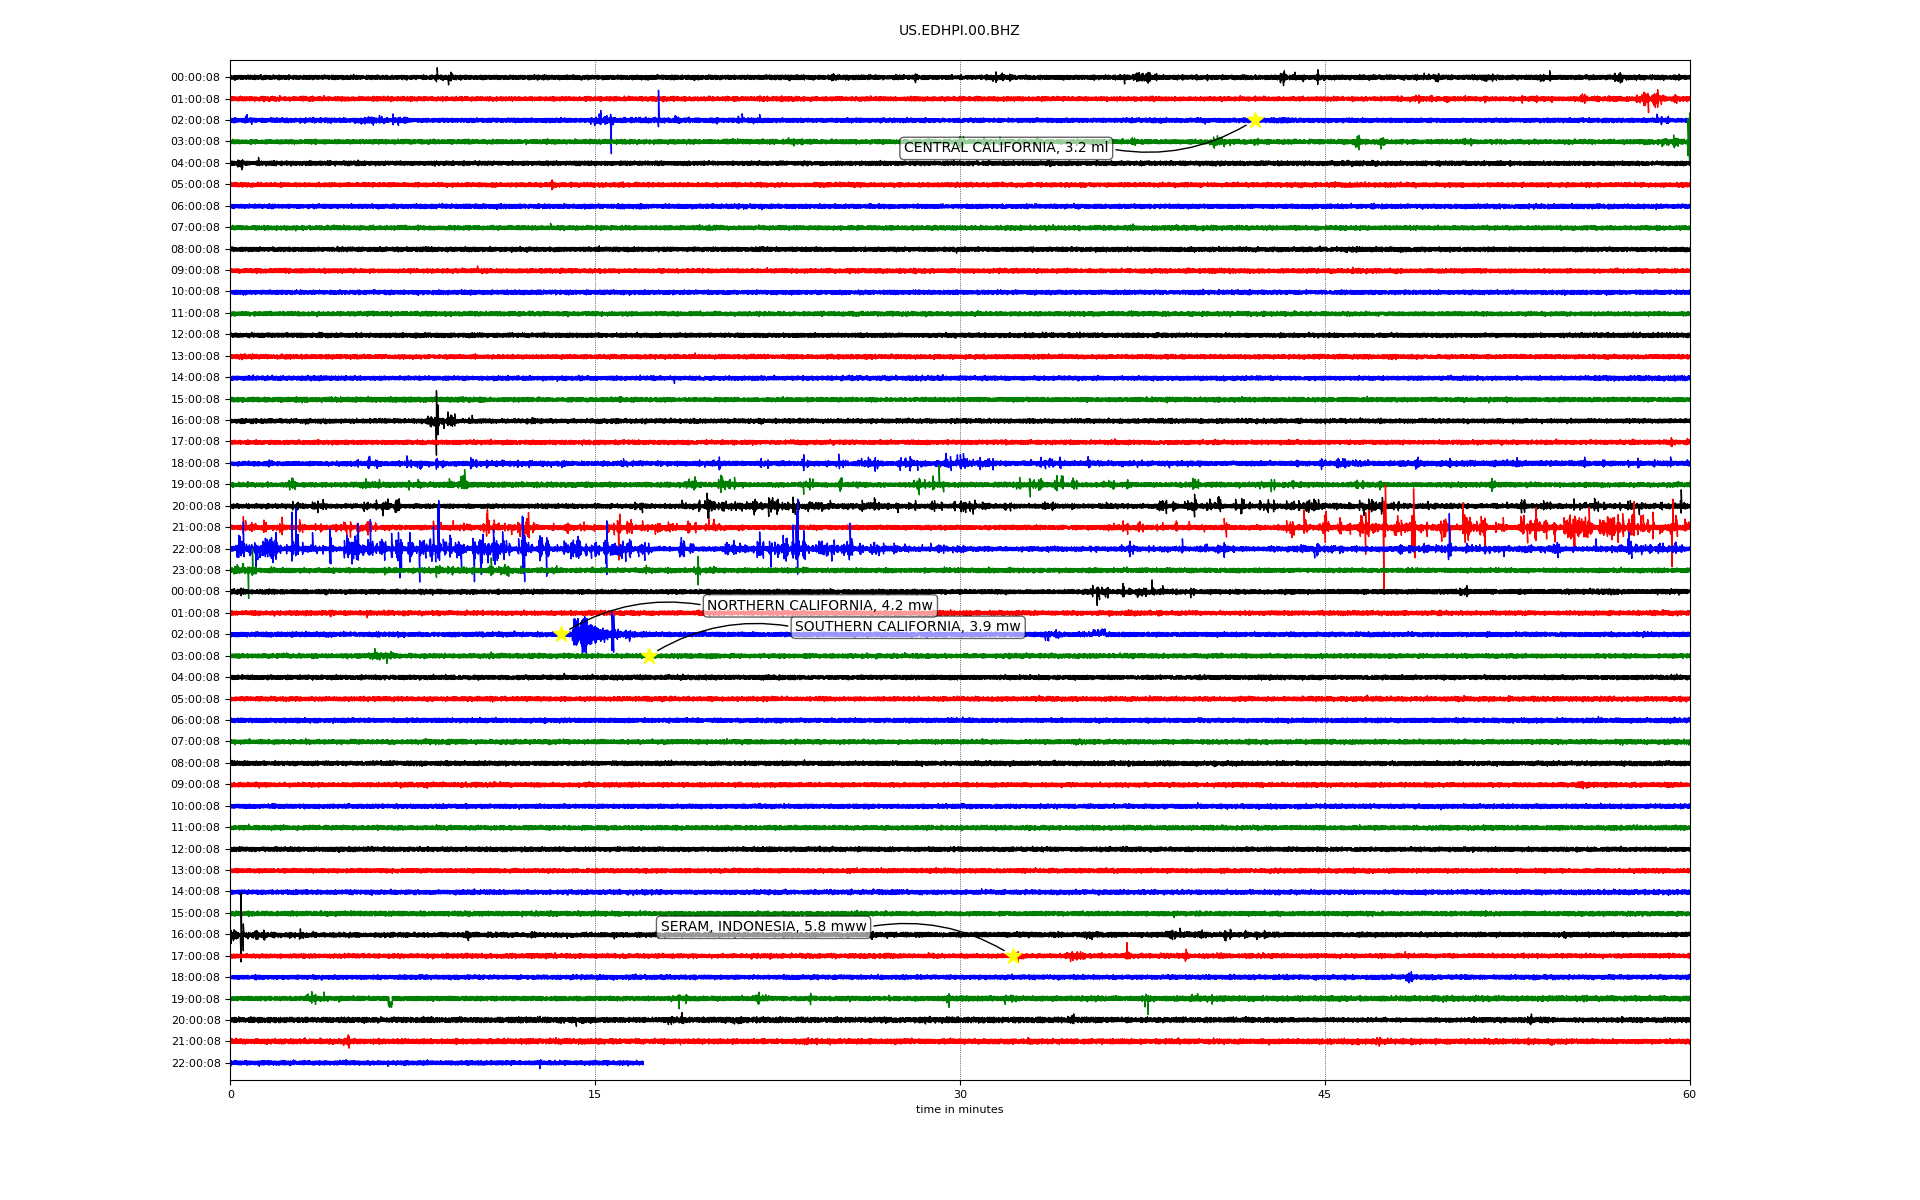Screen dimensions: 1920x1200
Task: Click the Seram Indonesia earthquake star marker
Action: coord(1013,956)
